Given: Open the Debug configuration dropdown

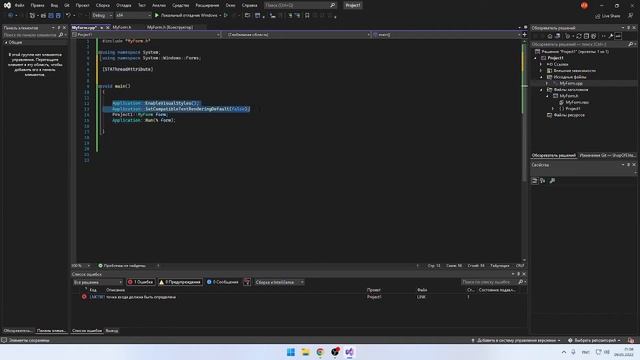Looking at the screenshot, I should coord(102,16).
